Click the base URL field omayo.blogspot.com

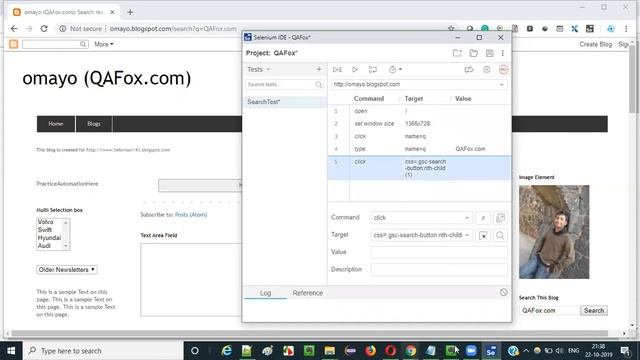(x=418, y=84)
